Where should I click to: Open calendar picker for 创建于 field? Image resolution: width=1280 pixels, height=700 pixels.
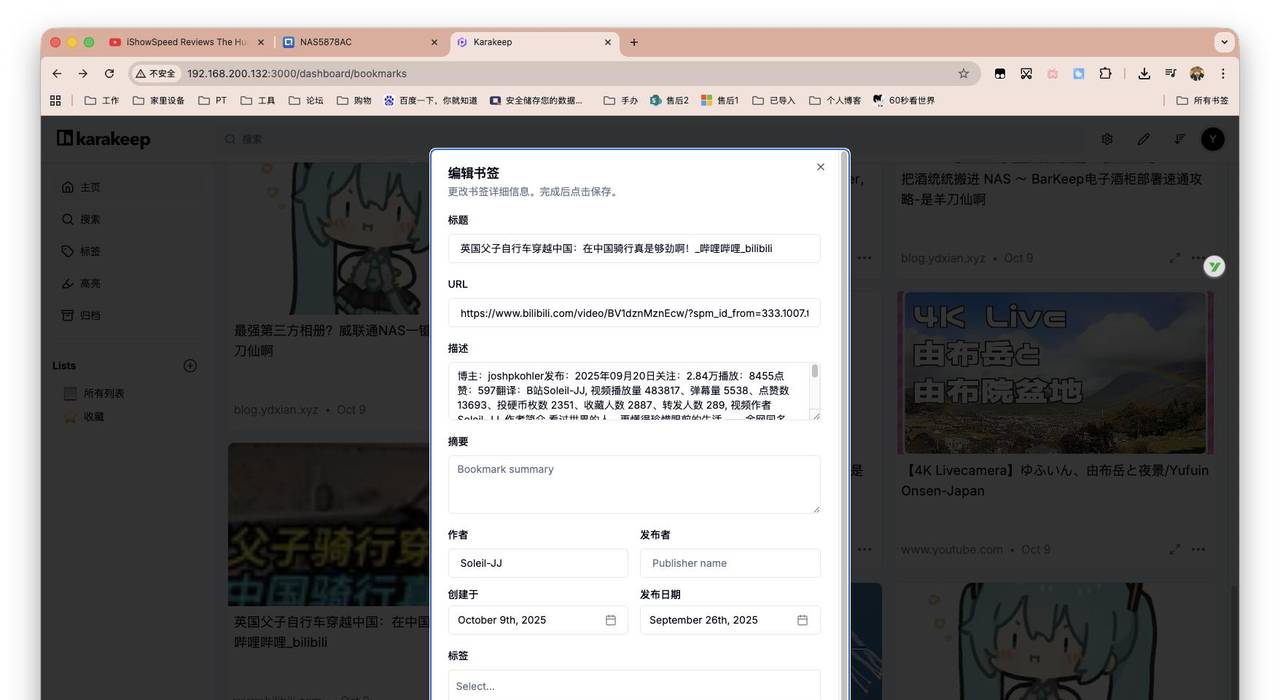click(610, 619)
